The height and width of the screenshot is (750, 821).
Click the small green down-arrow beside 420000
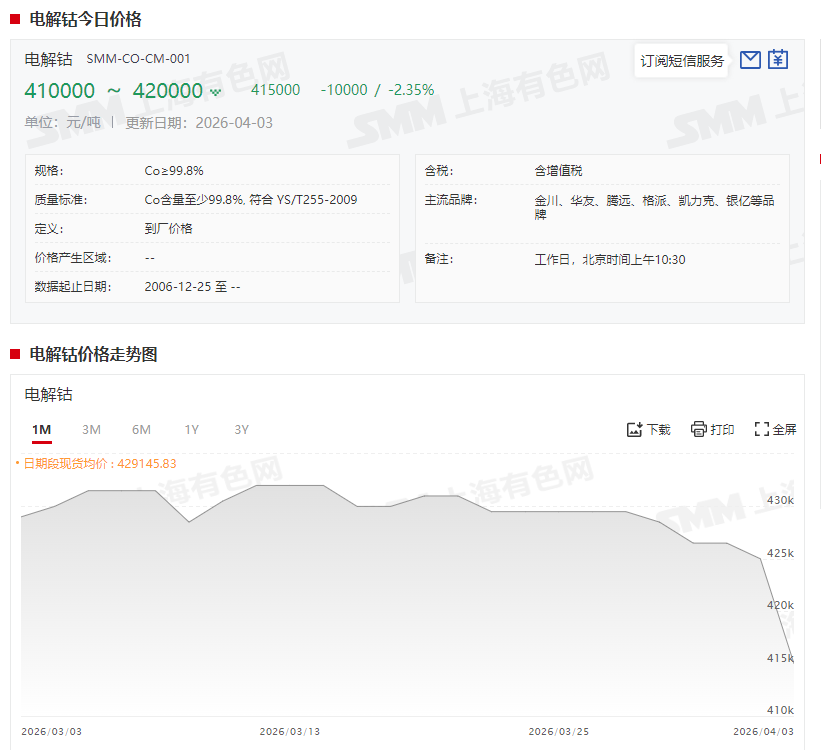[215, 92]
